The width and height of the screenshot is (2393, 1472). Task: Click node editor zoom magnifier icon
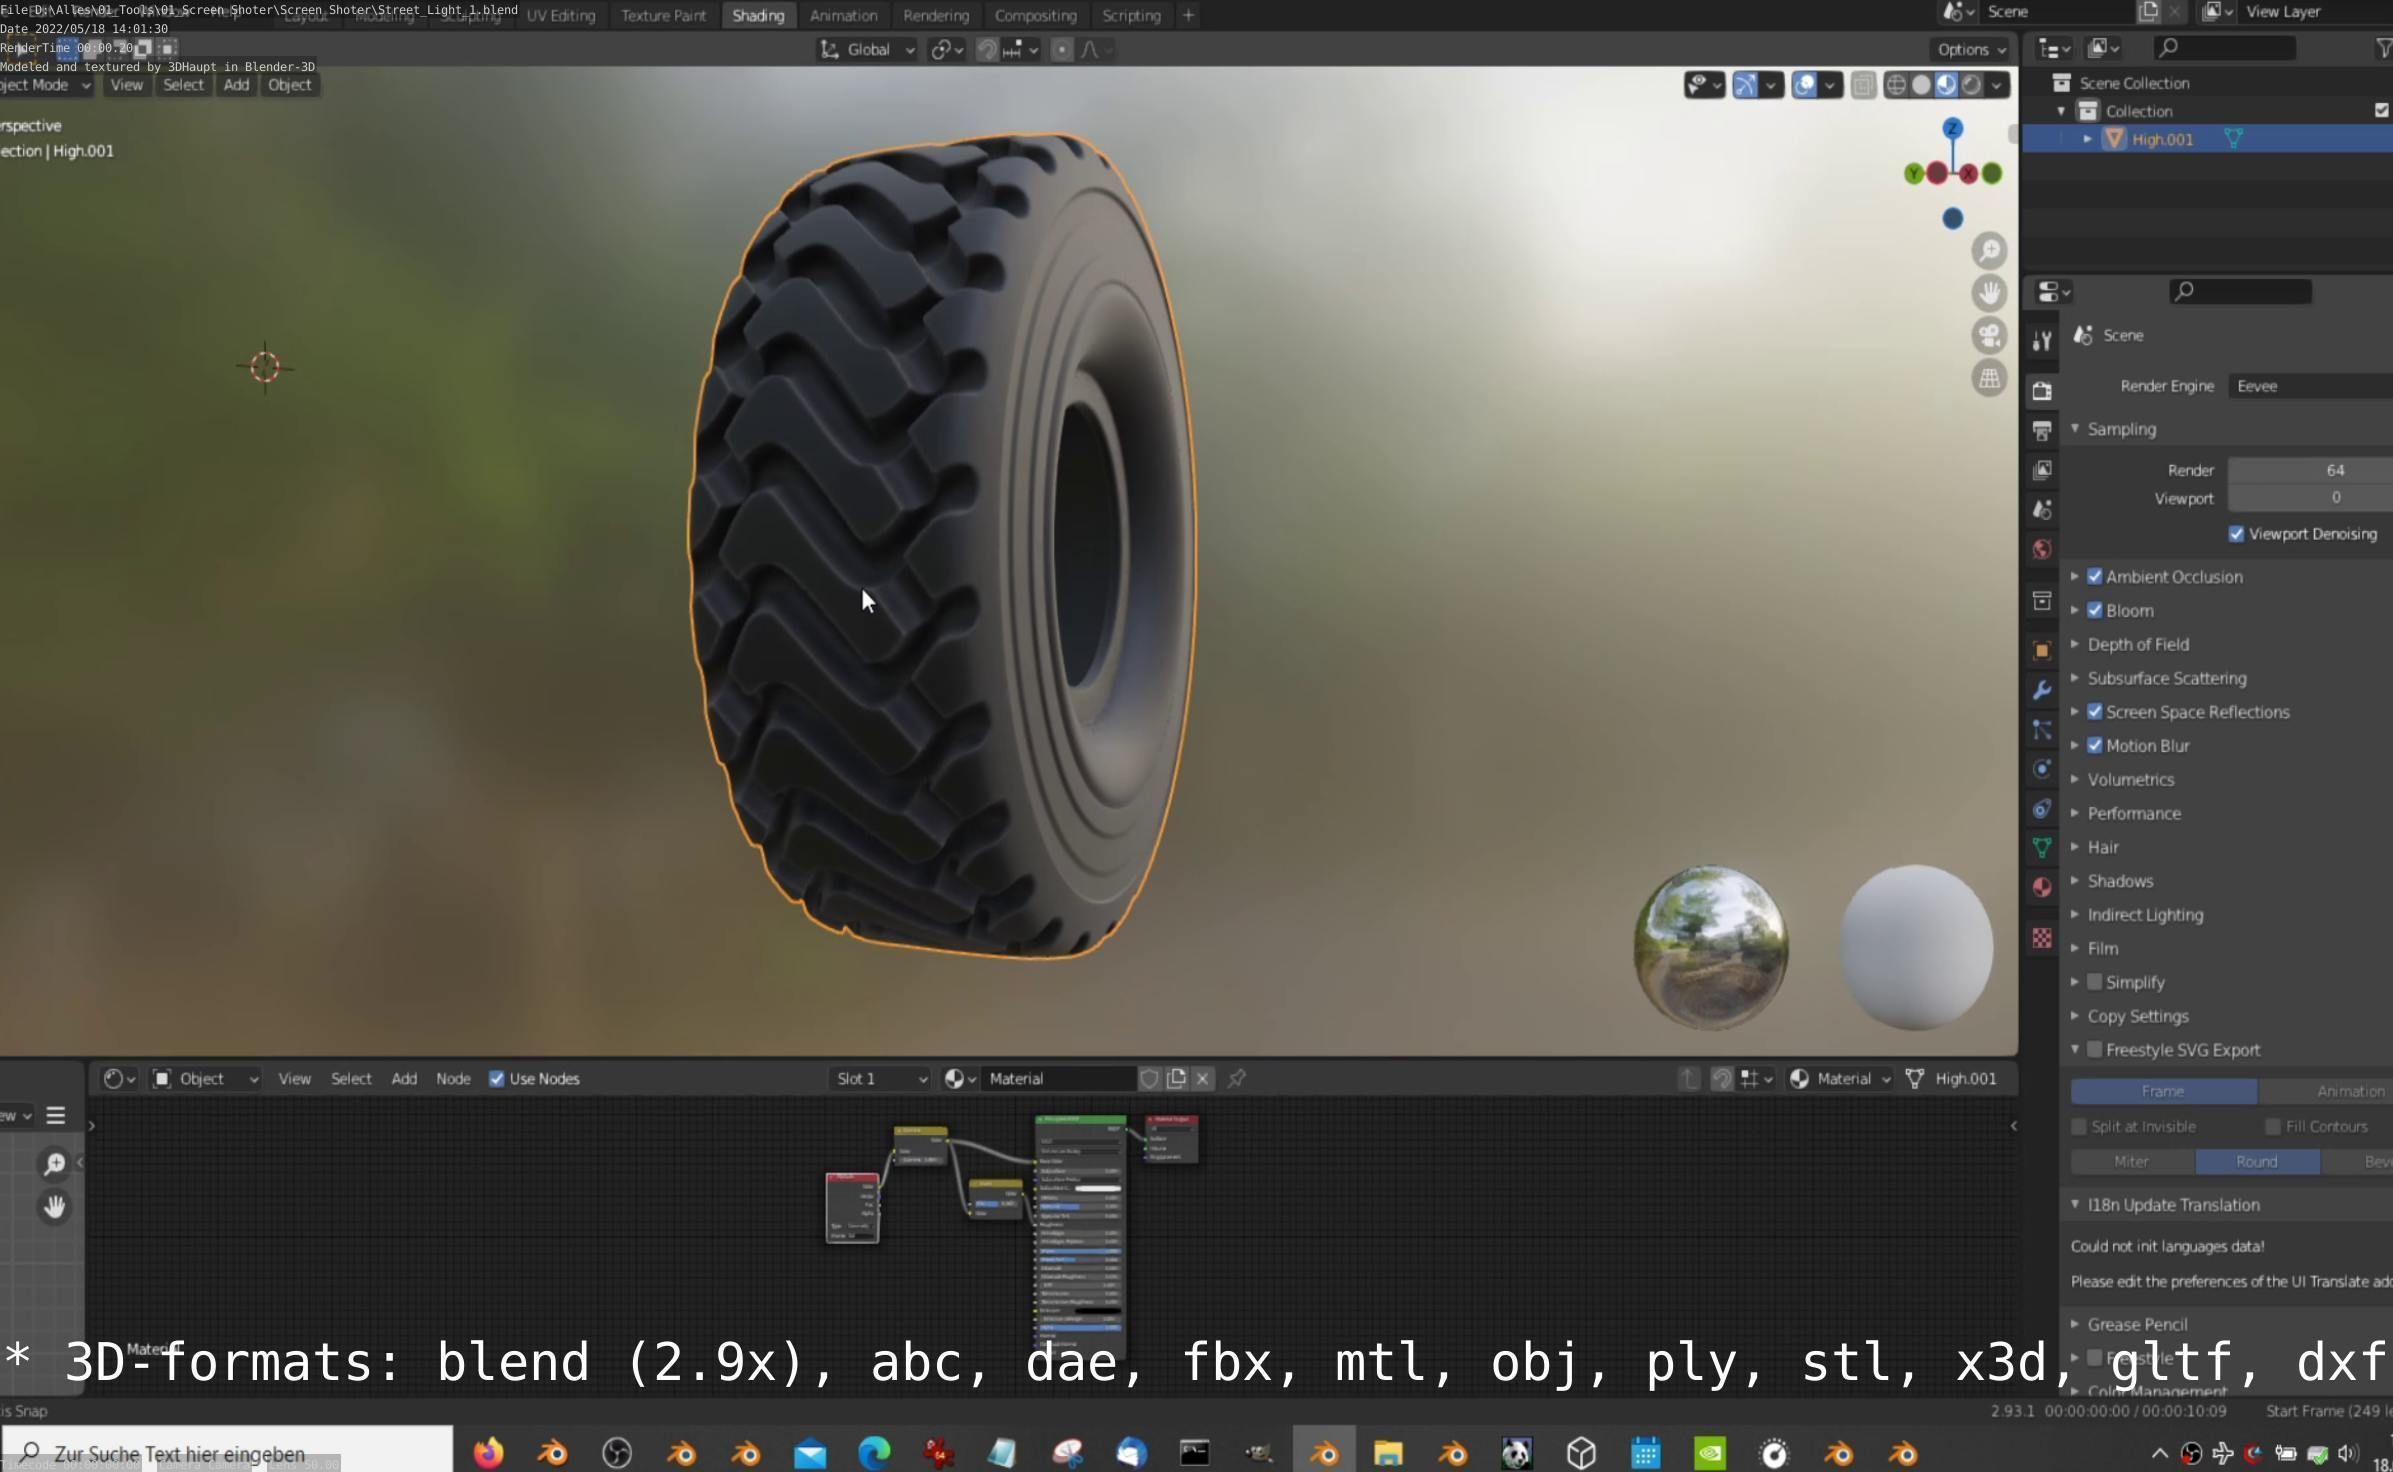pyautogui.click(x=55, y=1164)
